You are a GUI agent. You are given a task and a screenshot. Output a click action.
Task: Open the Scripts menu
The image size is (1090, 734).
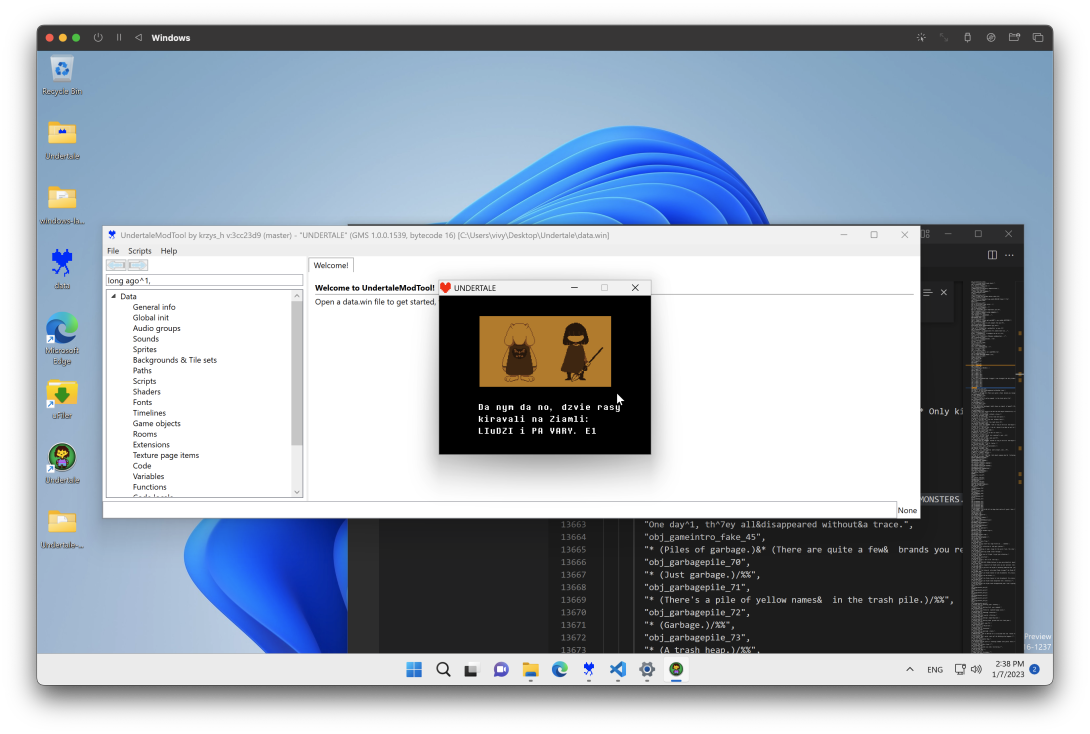140,251
